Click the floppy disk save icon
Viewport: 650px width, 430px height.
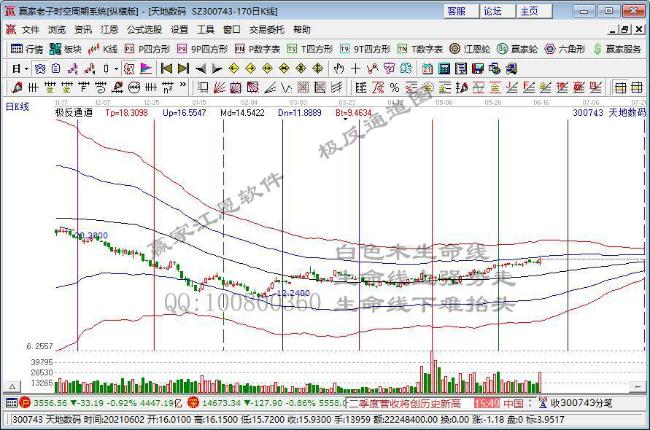[478, 68]
